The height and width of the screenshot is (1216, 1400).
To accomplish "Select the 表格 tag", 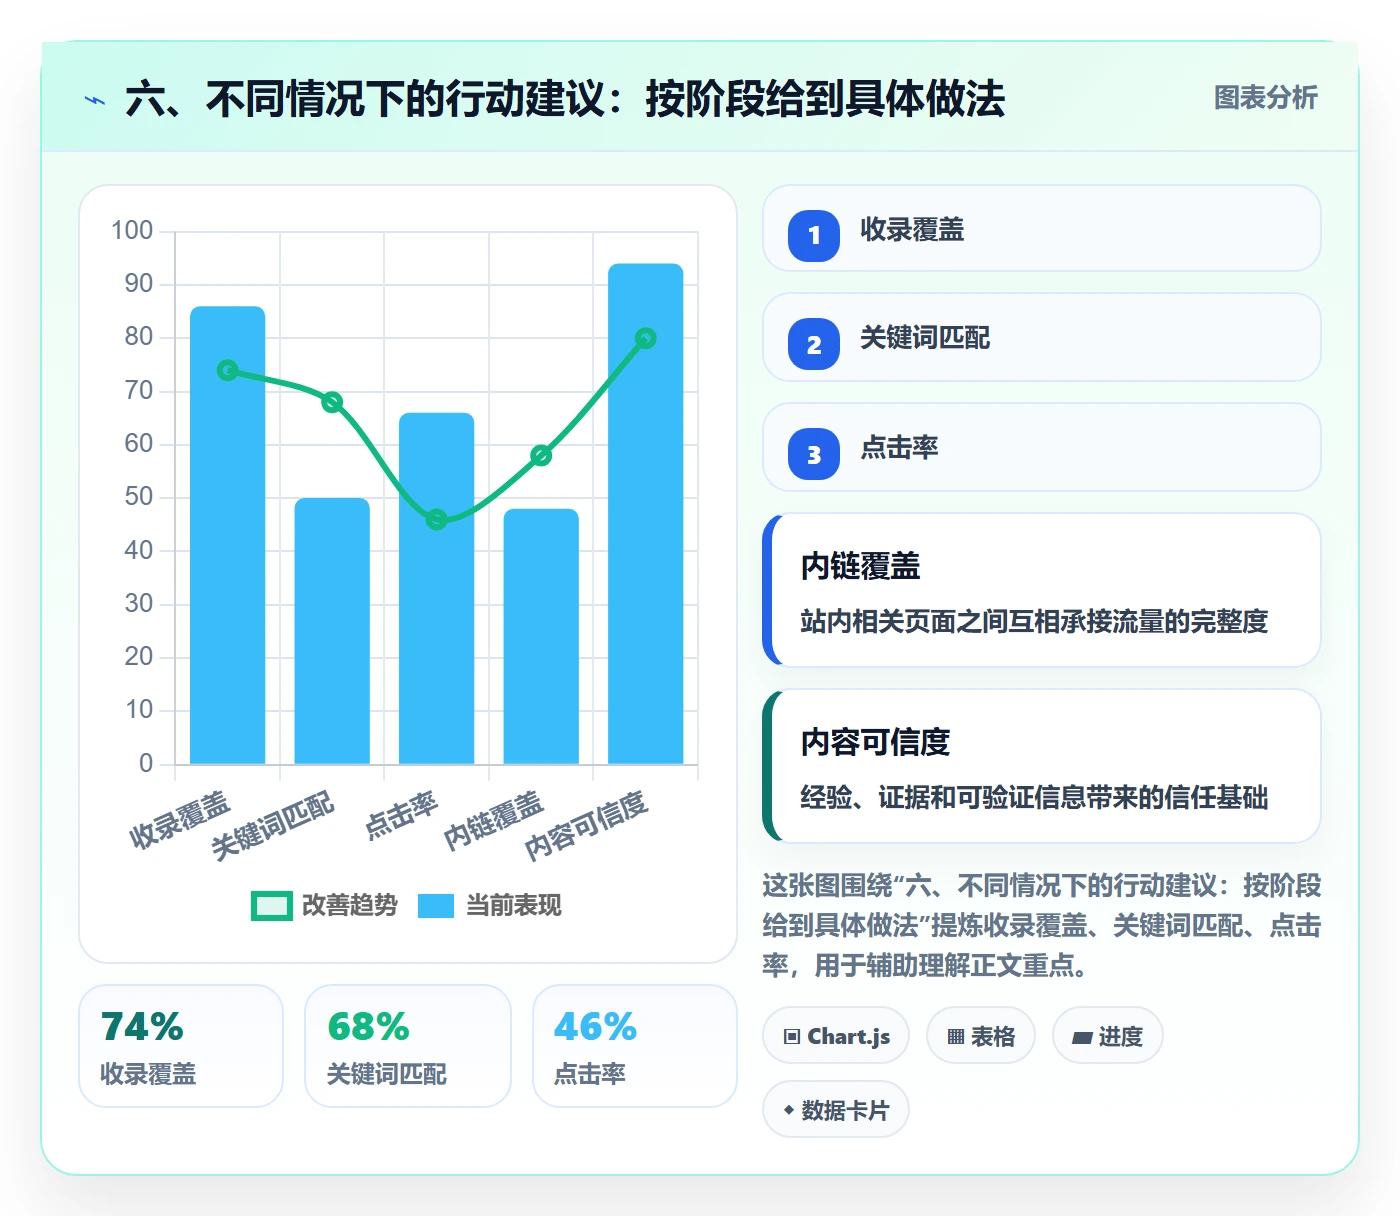I will tap(981, 1036).
